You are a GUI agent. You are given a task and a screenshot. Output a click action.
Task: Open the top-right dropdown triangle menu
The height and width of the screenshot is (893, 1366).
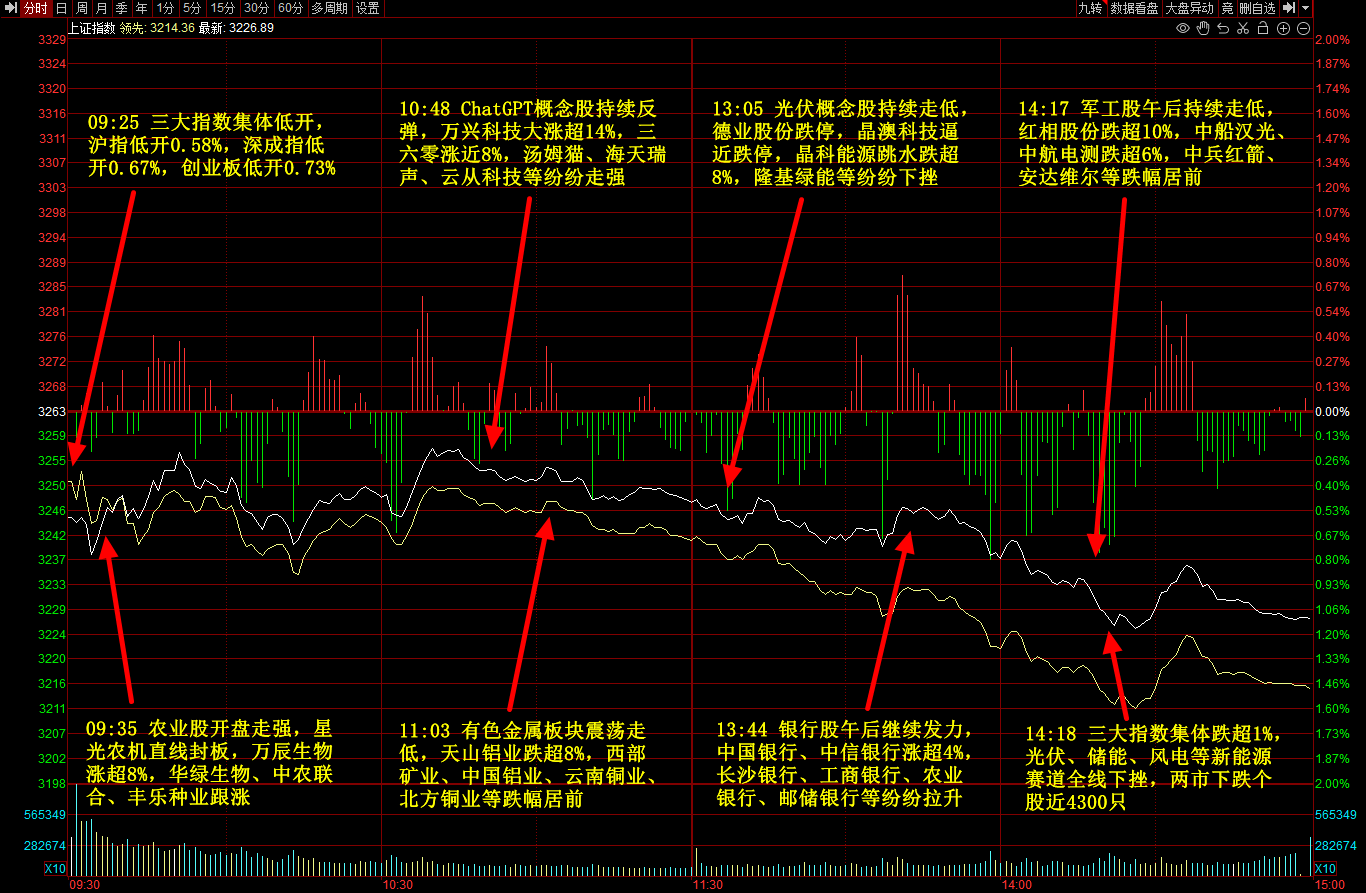[1306, 8]
